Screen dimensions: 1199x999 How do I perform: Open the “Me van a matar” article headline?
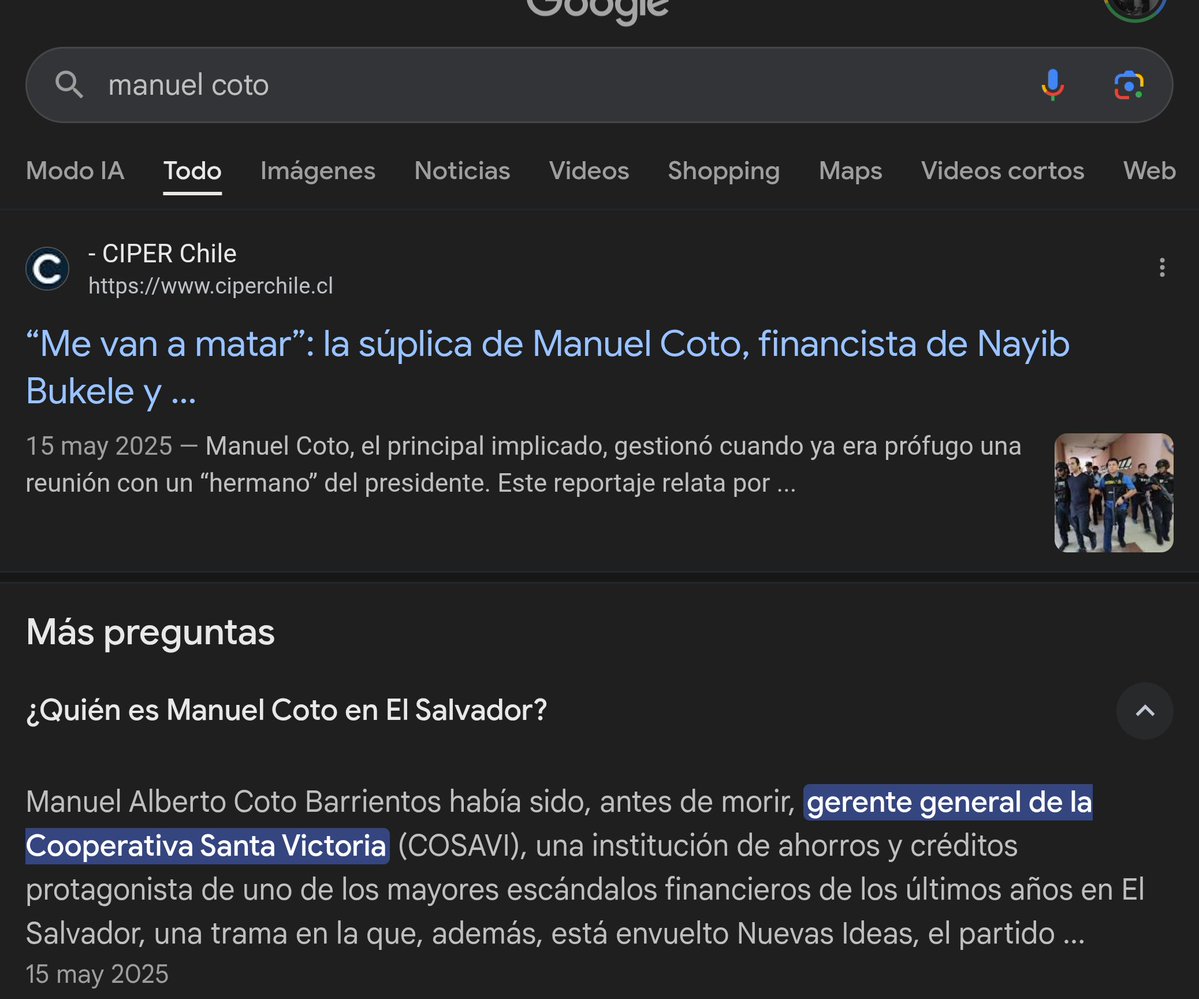547,367
